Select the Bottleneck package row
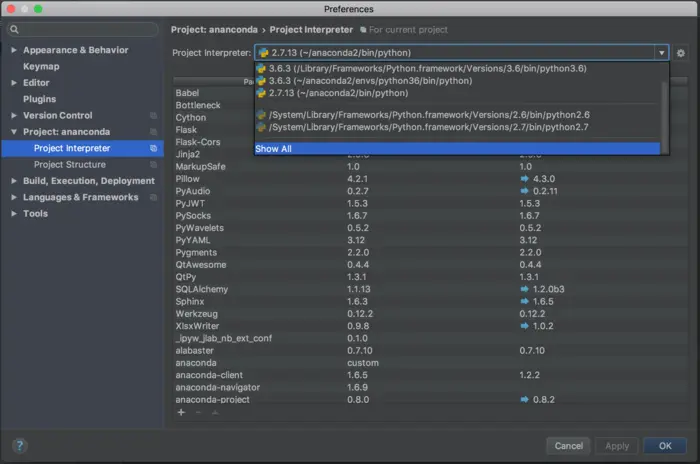Viewport: 700px width, 464px height. pyautogui.click(x=214, y=105)
